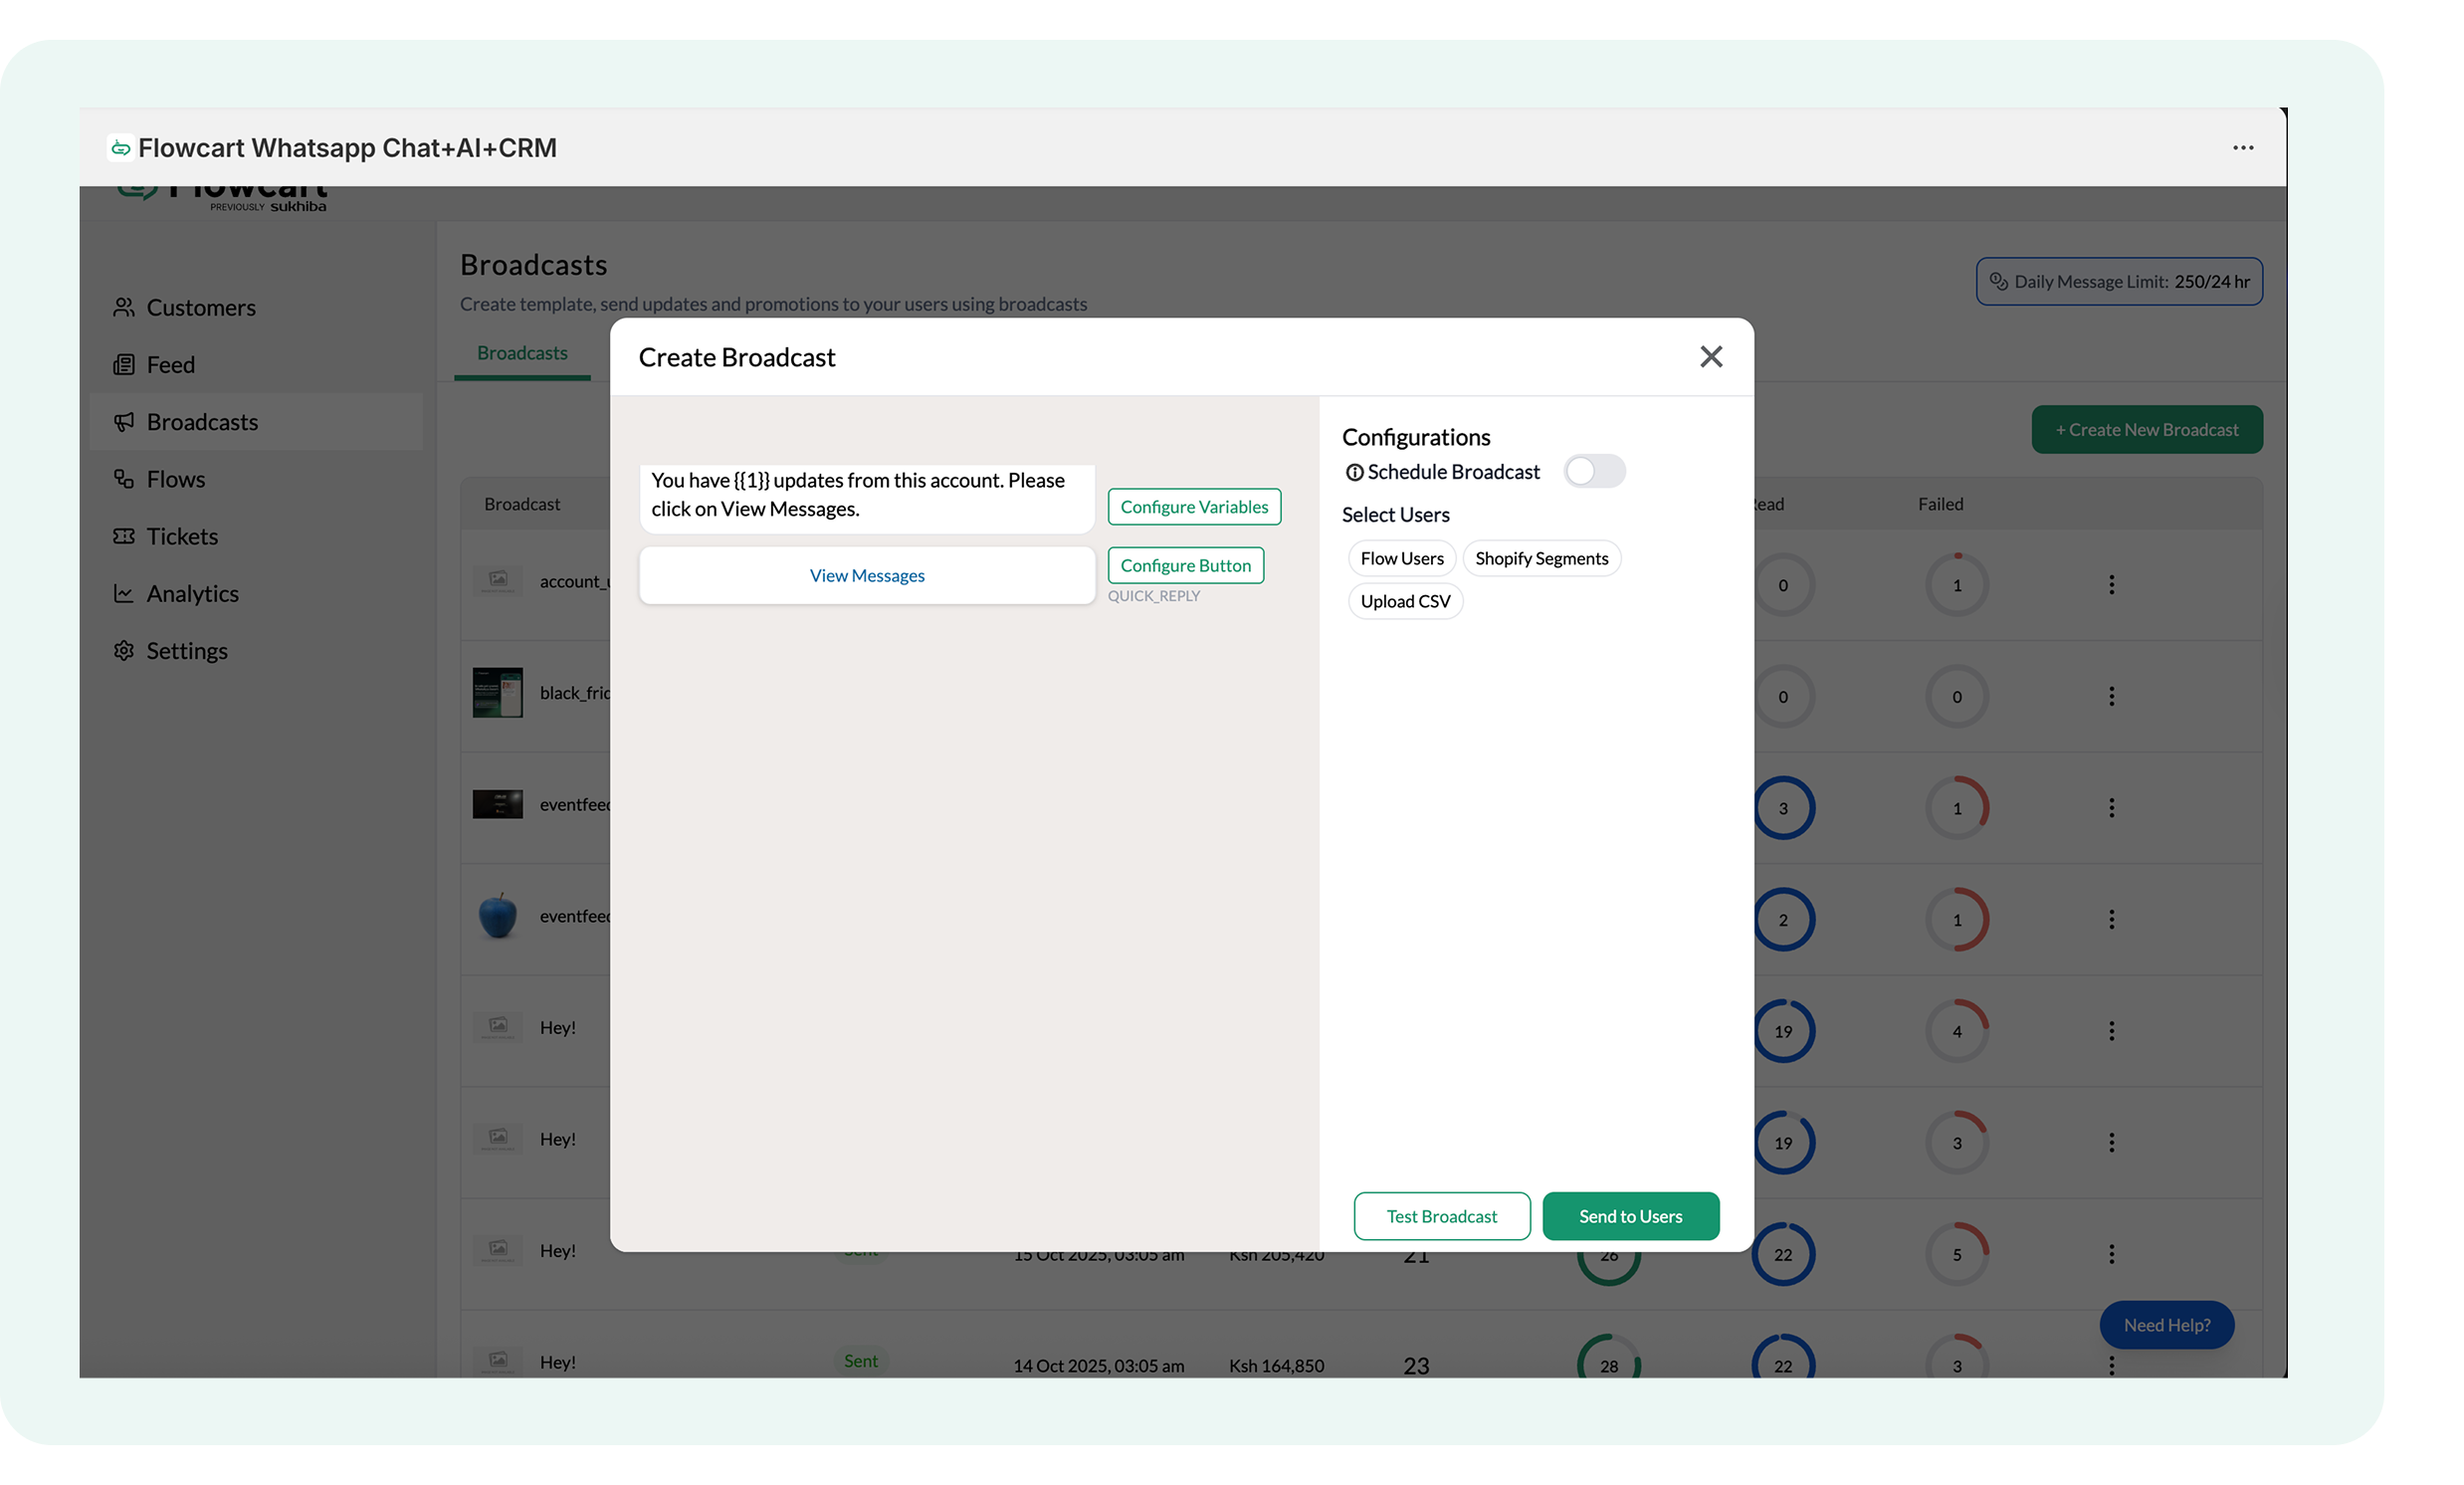
Task: Click the Test Broadcast button
Action: tap(1441, 1216)
